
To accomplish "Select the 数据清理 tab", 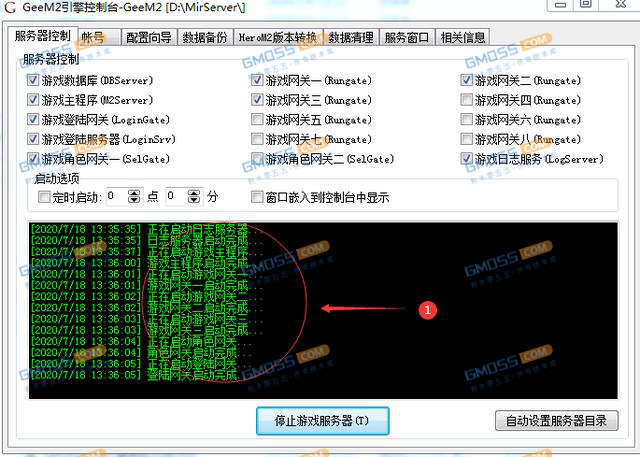I will tap(351, 38).
